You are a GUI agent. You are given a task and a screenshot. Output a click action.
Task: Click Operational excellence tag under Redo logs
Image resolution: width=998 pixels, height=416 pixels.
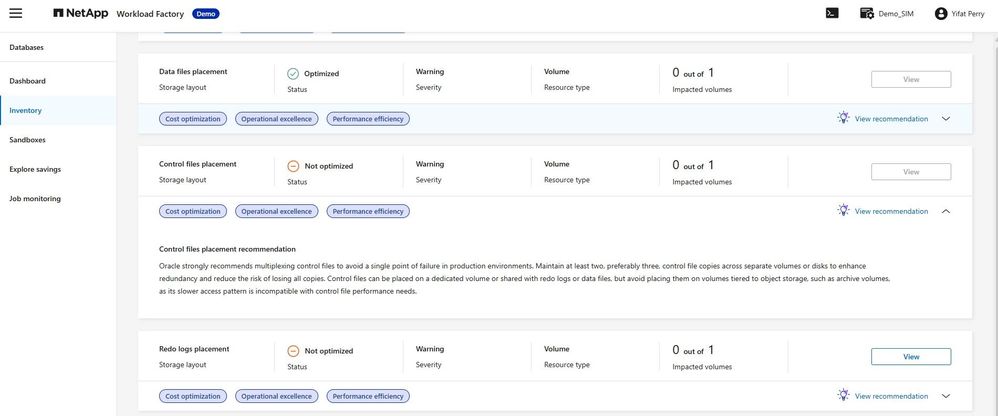coord(276,396)
